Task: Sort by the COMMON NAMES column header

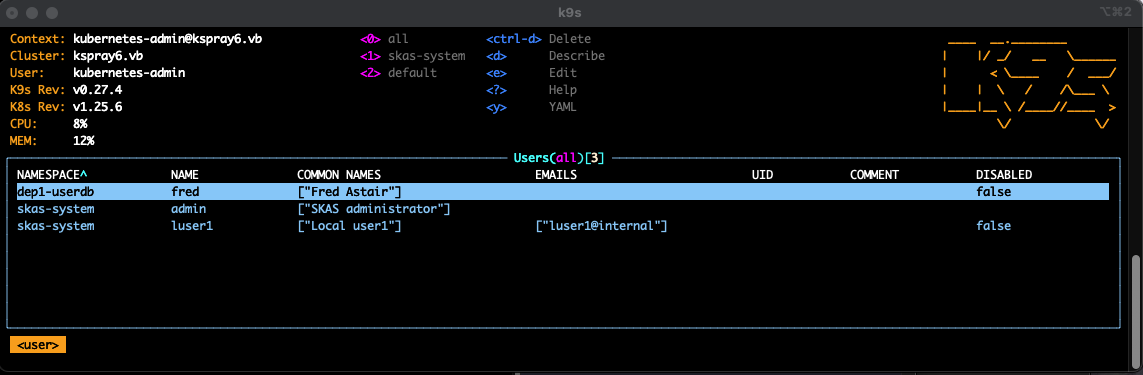Action: [x=339, y=175]
